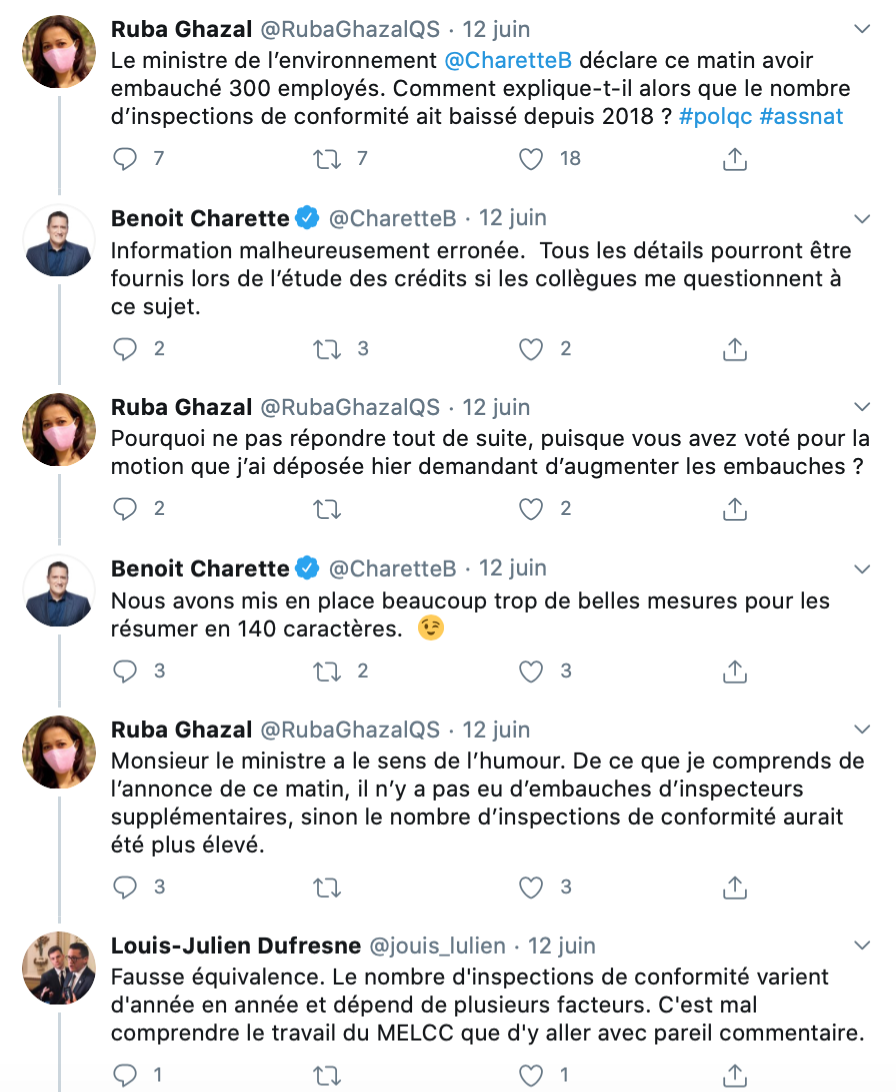Screen dimensions: 896x1092
Task: Retweet Benoit Charette's 'Information malheureusement erronée' tweet
Action: click(x=327, y=349)
